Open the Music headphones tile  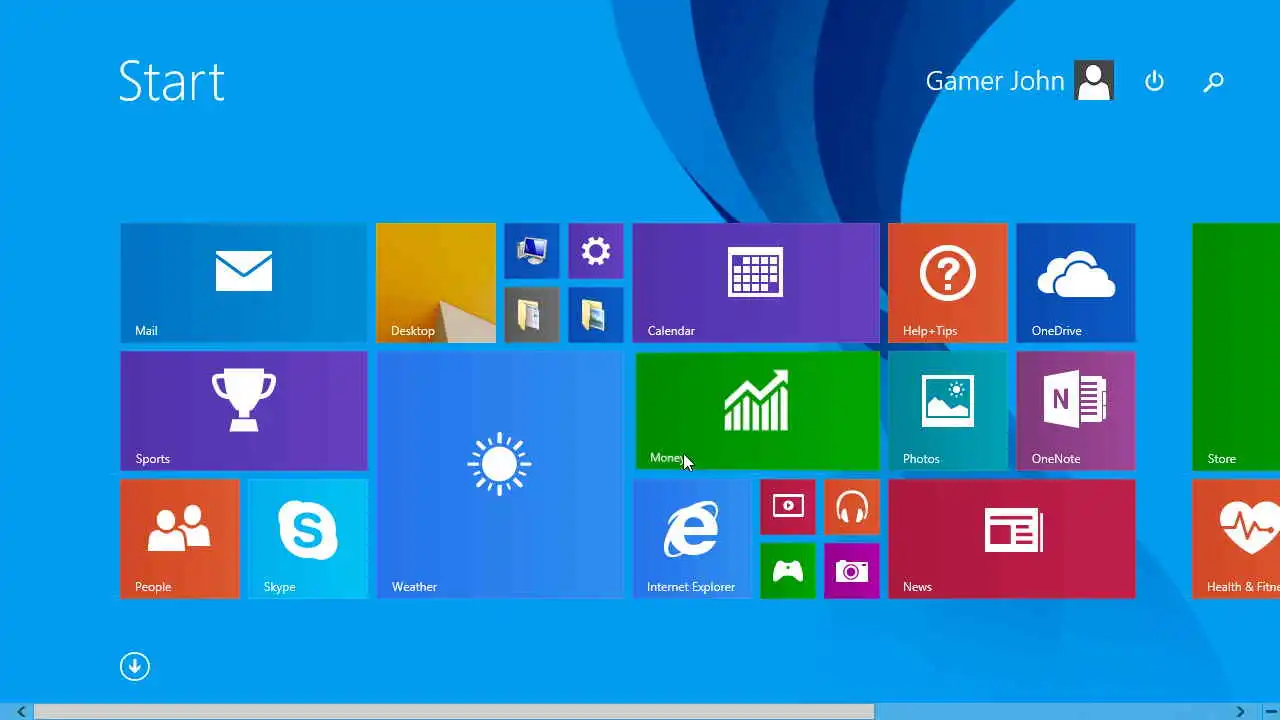coord(852,507)
